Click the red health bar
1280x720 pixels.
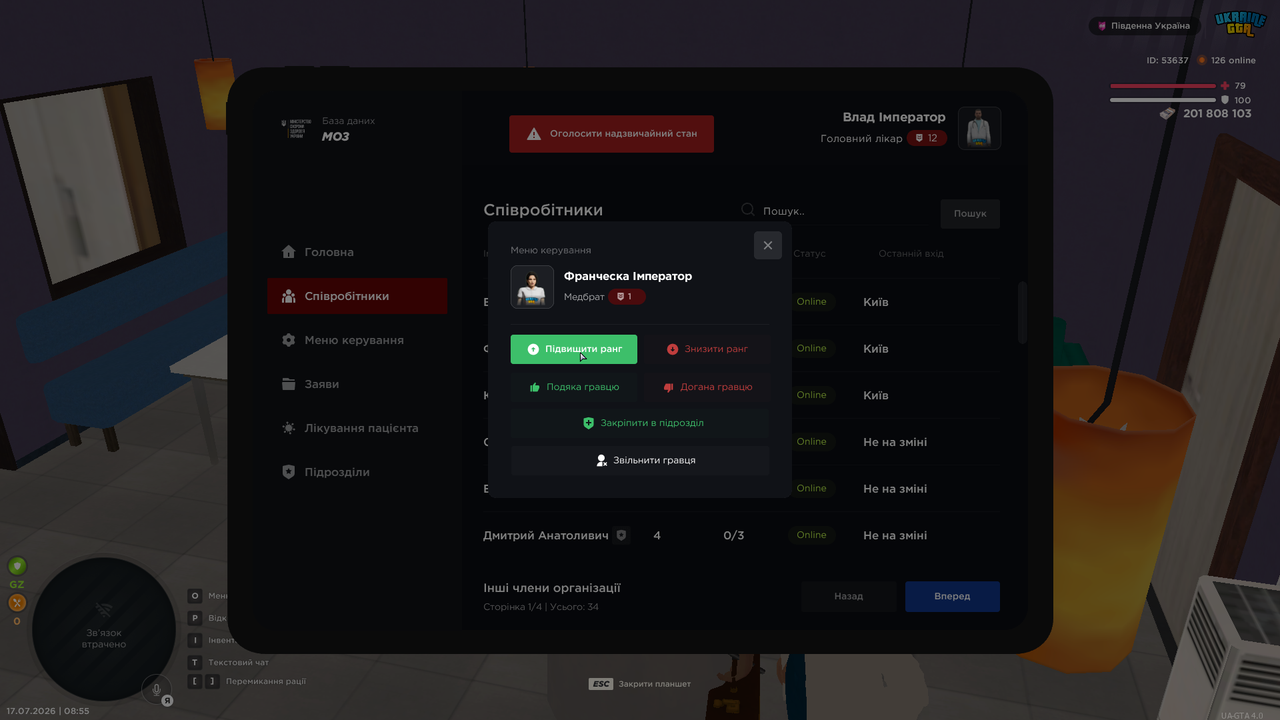coord(1163,86)
